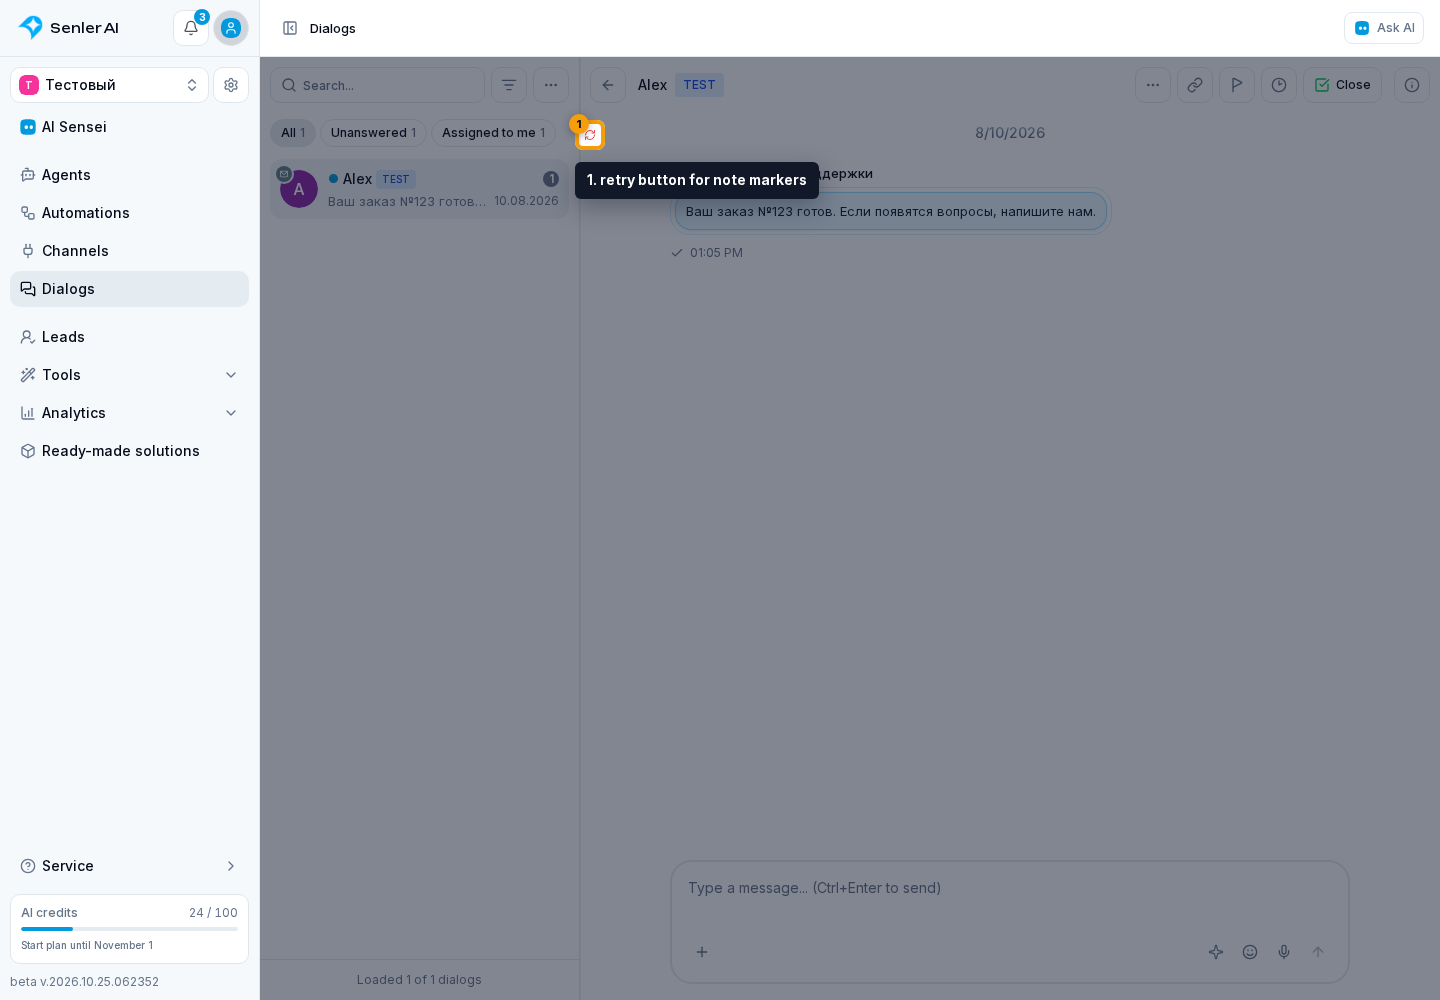The height and width of the screenshot is (1000, 1440).
Task: Toggle the sidebar panel icon
Action: 290,28
